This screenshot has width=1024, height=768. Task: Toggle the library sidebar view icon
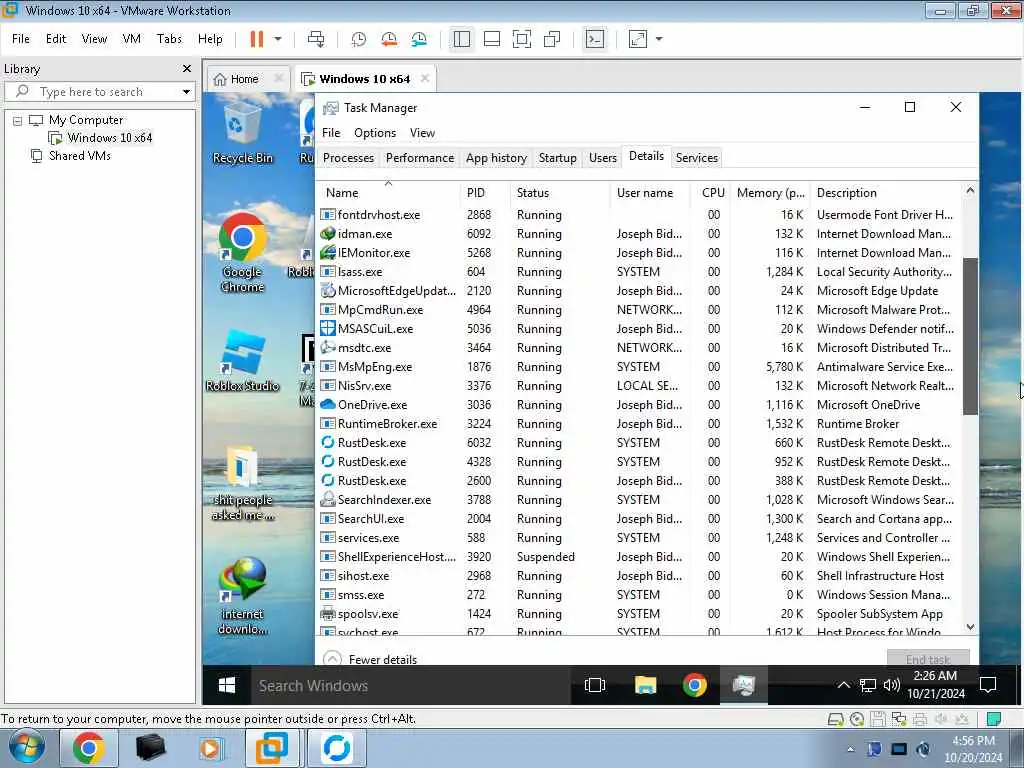pos(462,39)
